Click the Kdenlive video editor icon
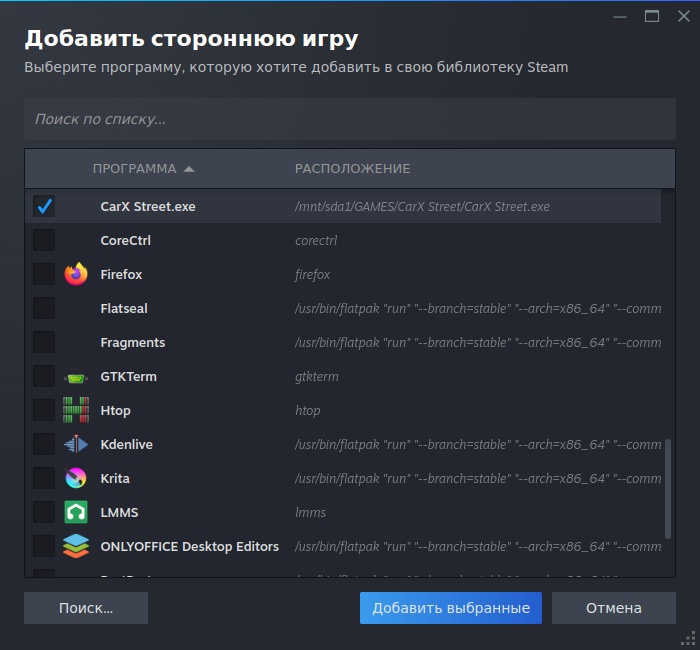The width and height of the screenshot is (700, 650). point(76,444)
